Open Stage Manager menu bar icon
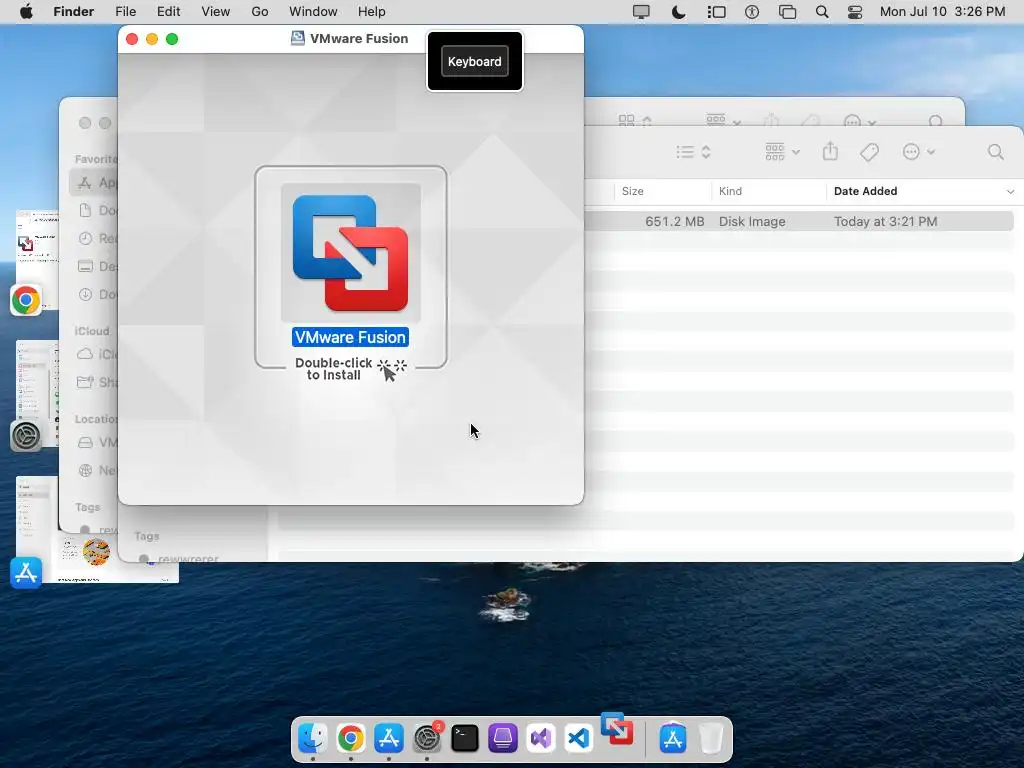Screen dimensions: 1024x768 716,12
